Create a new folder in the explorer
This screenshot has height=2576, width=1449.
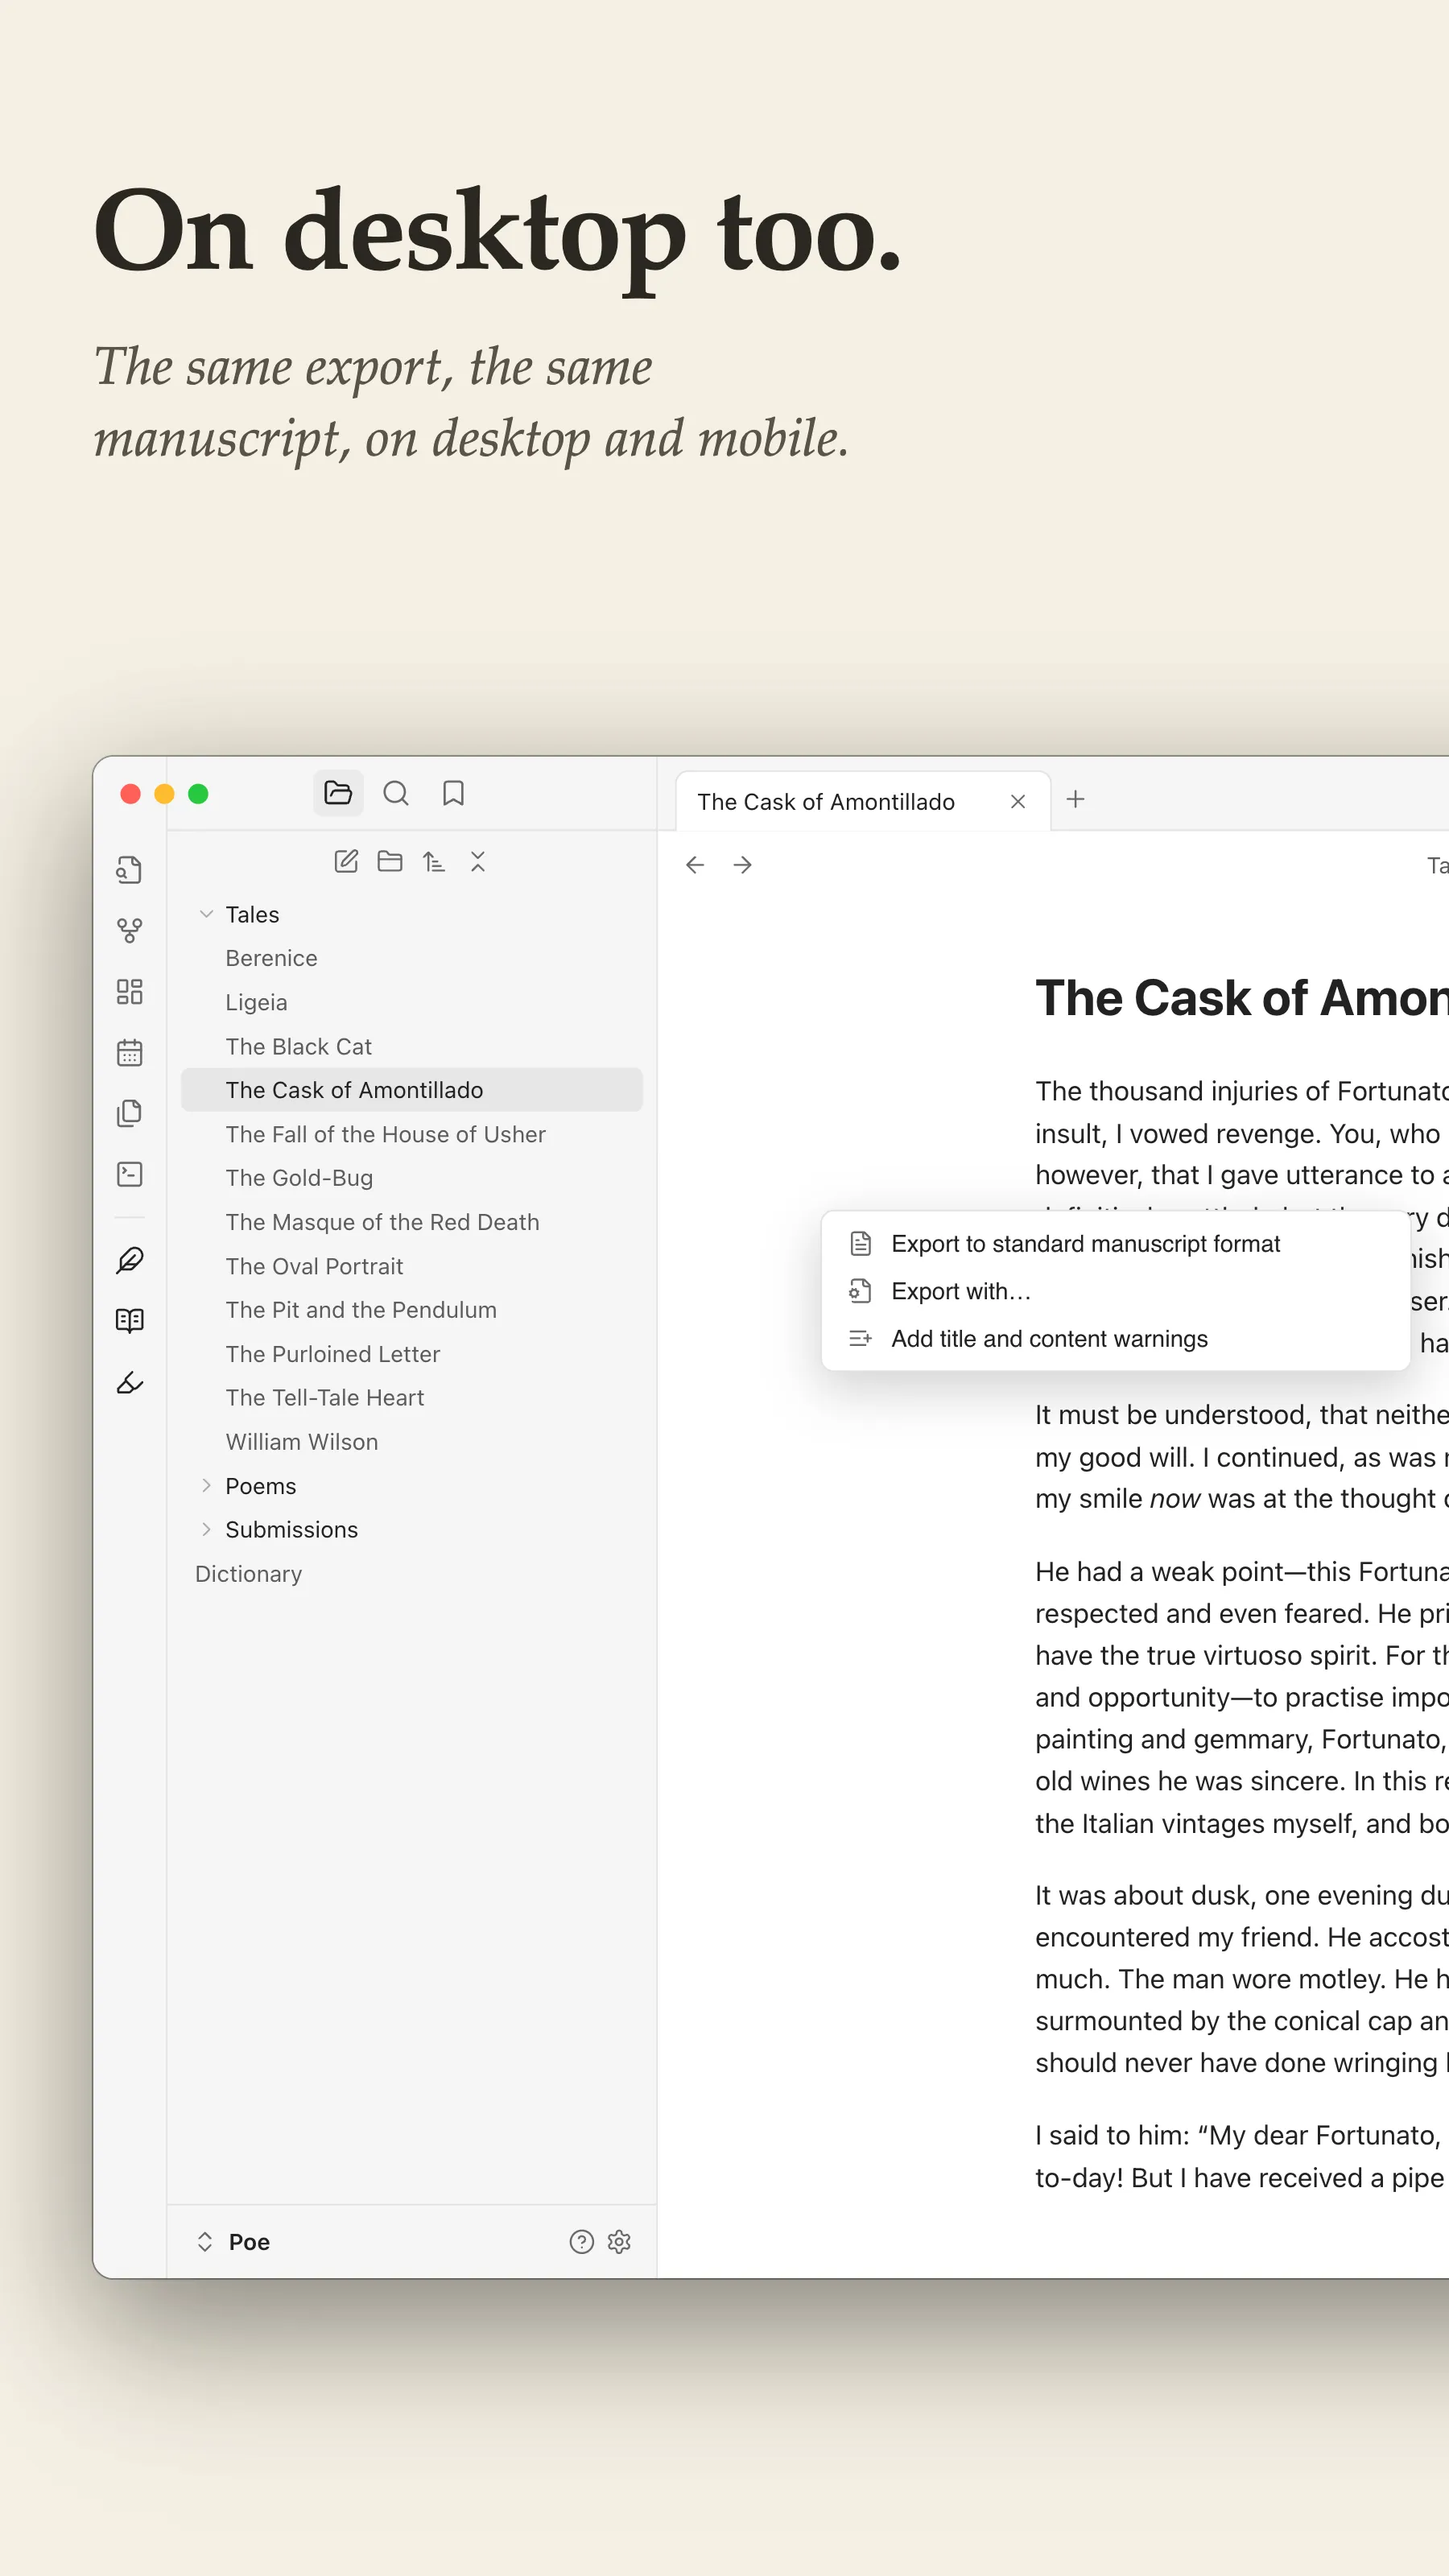(x=390, y=861)
